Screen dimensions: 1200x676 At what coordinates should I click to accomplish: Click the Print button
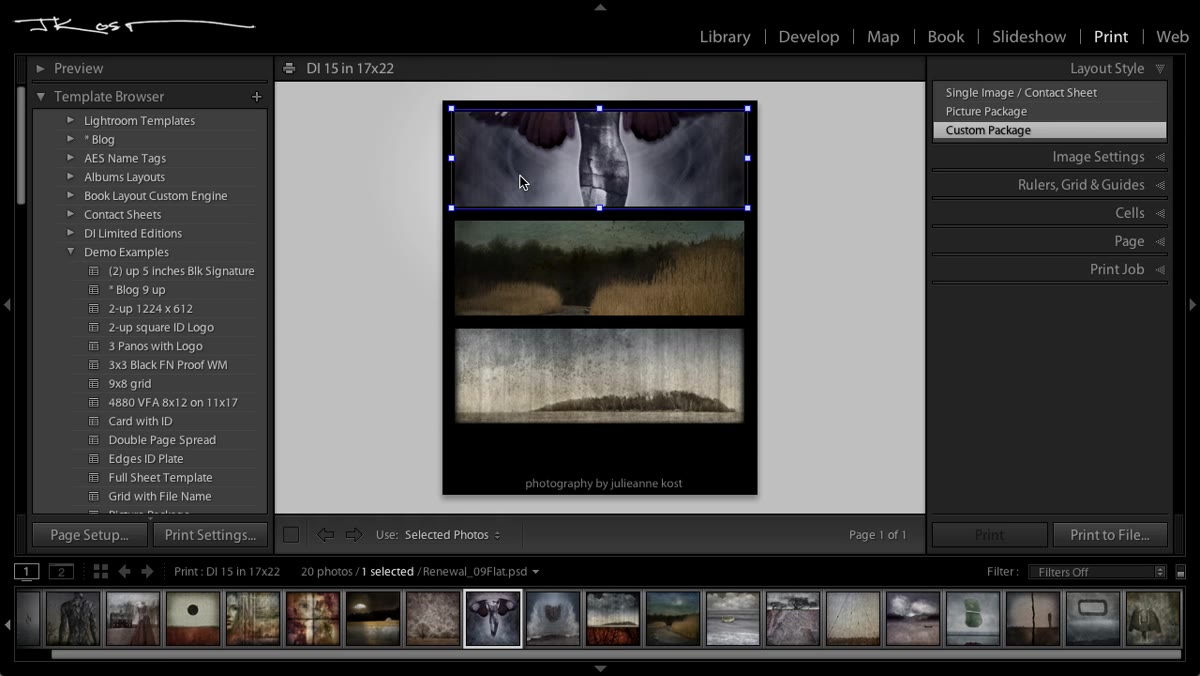(989, 535)
